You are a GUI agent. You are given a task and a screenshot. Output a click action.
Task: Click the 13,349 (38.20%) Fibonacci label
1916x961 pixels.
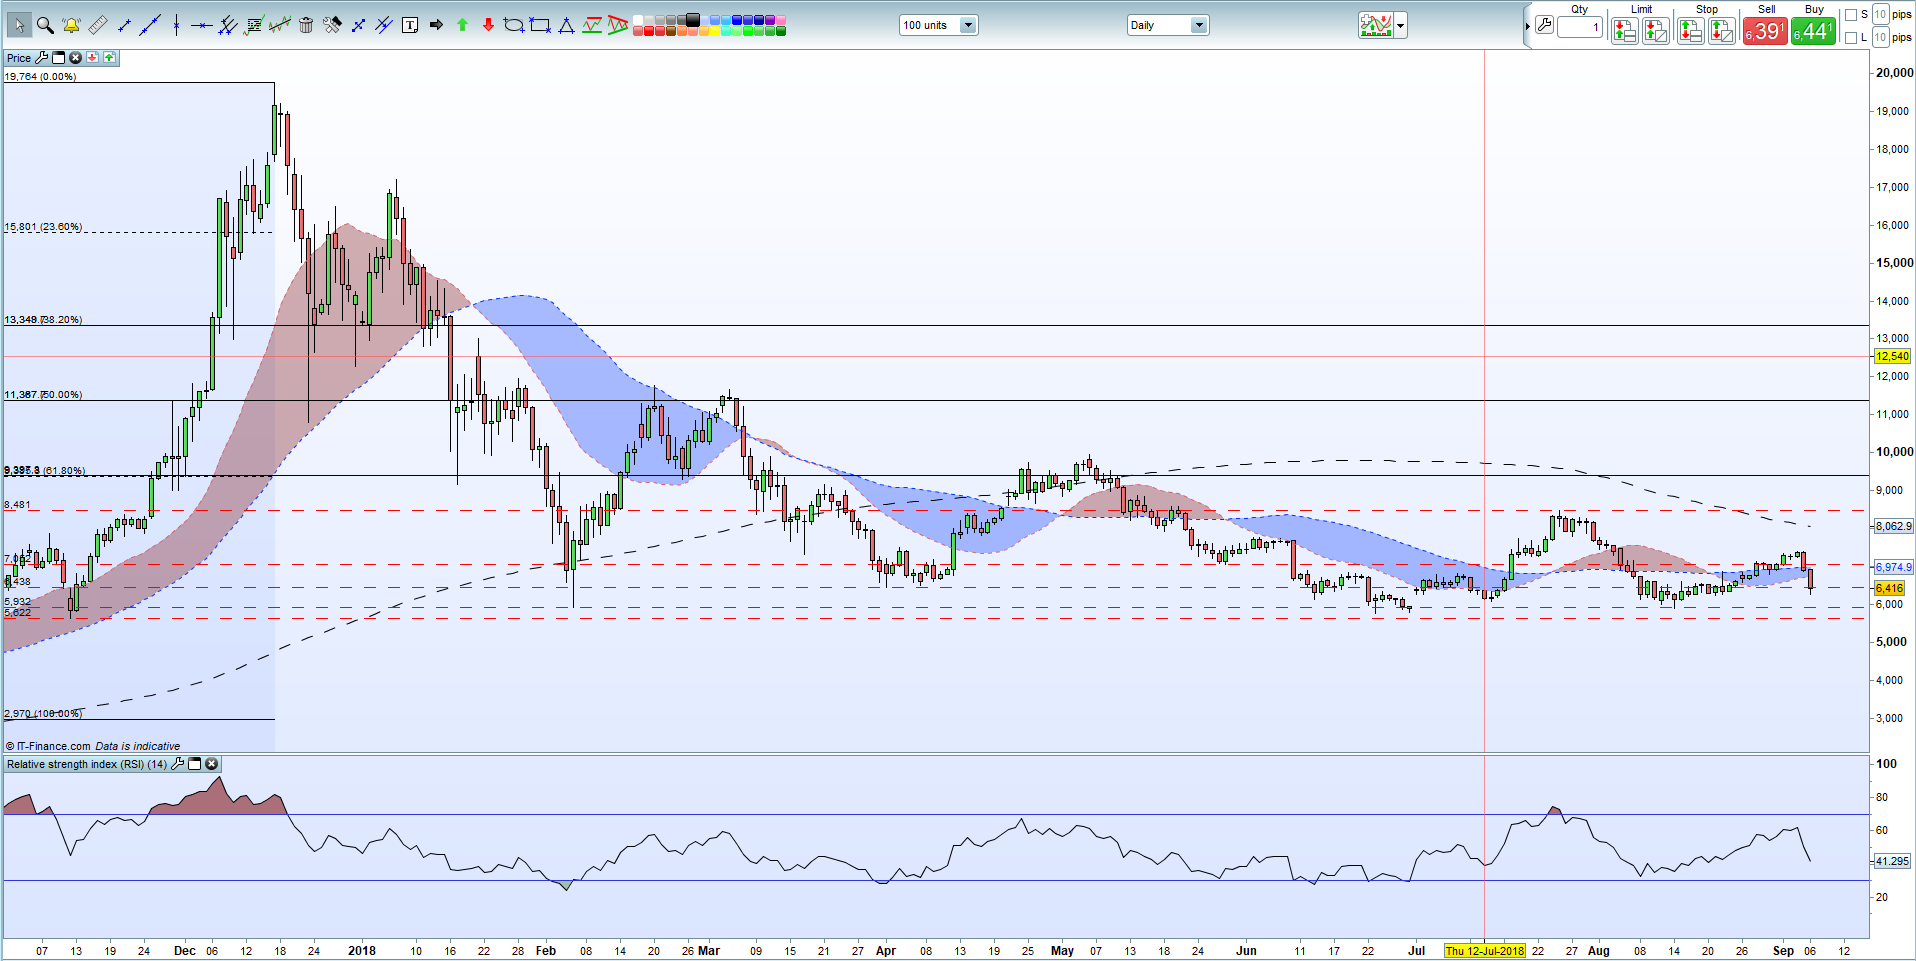(x=43, y=320)
